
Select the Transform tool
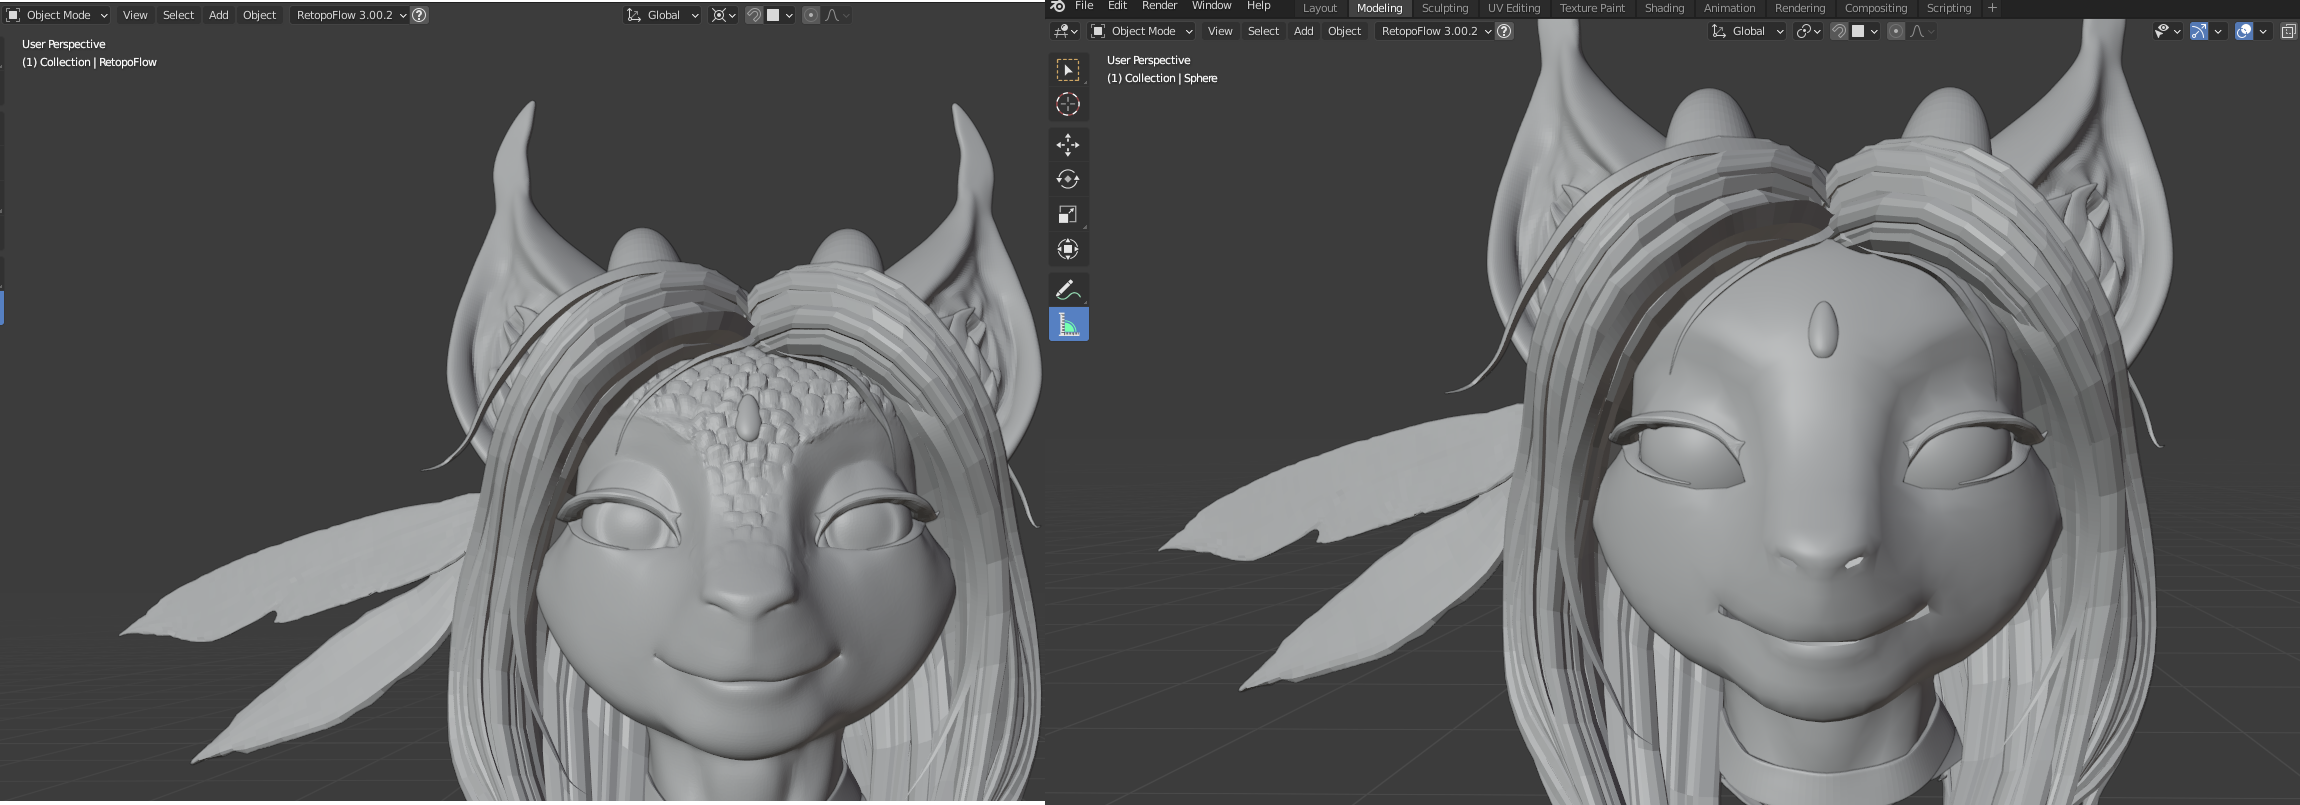click(x=1068, y=250)
